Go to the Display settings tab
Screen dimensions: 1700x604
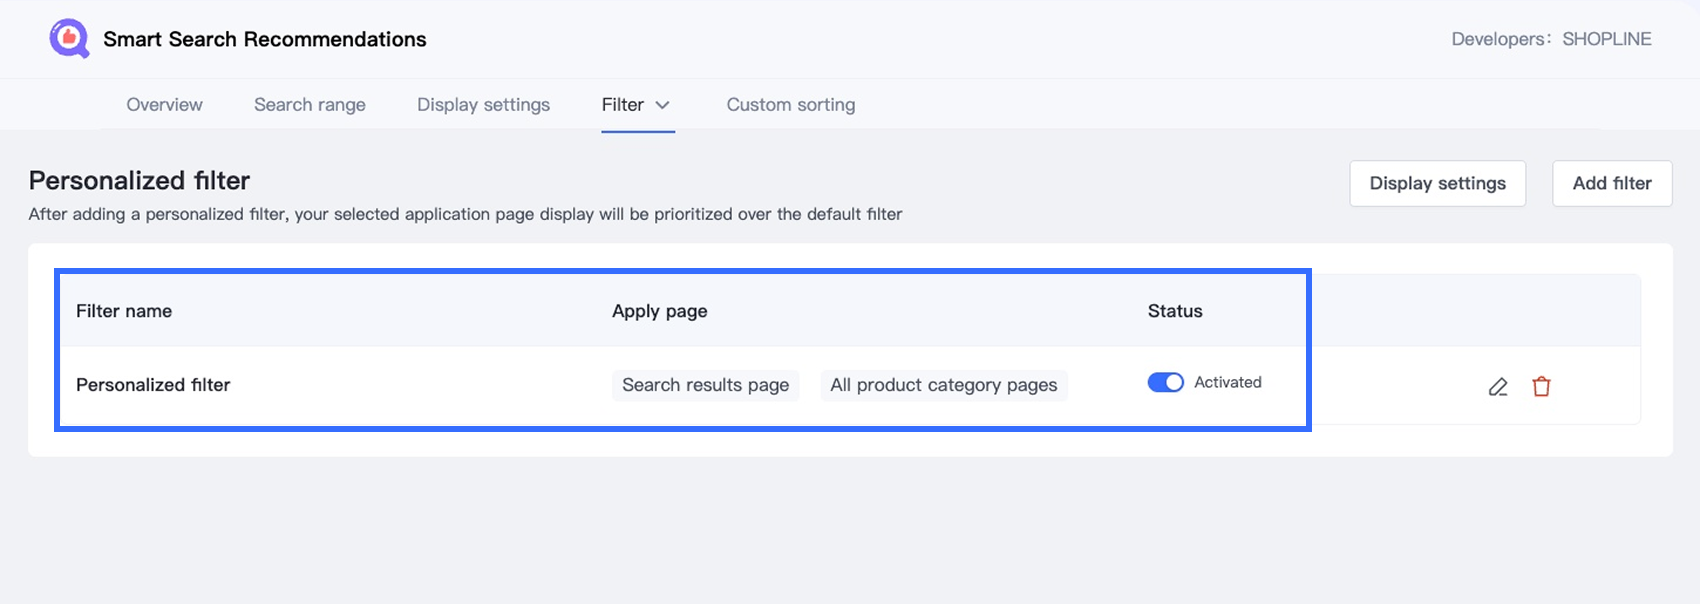(x=483, y=105)
